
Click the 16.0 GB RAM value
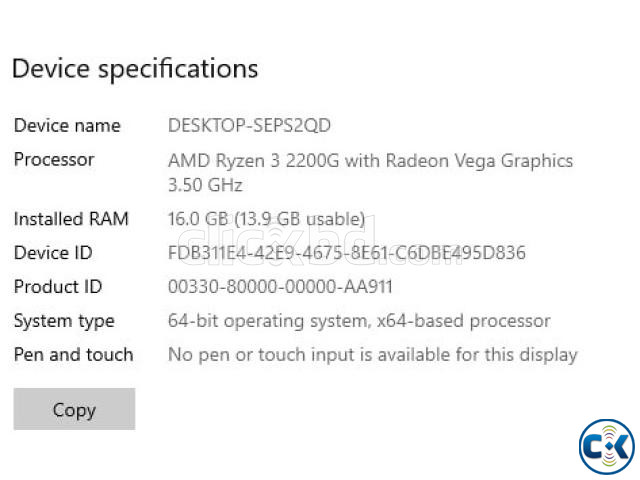196,219
